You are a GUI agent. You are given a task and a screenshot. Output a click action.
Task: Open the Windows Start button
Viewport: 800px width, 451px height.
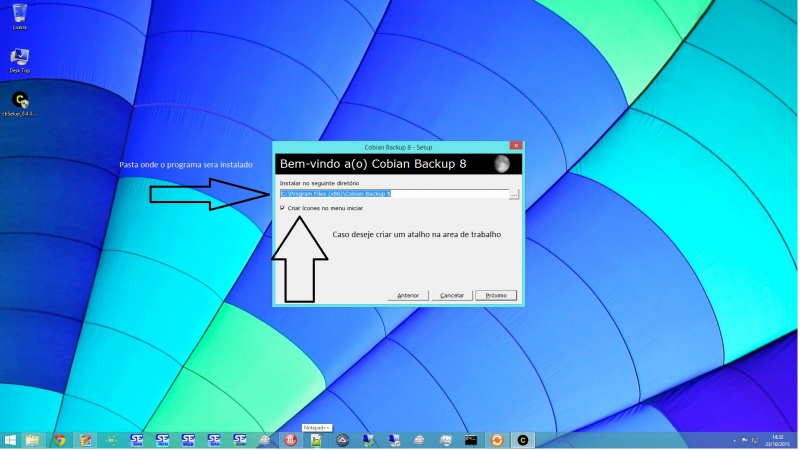(10, 440)
